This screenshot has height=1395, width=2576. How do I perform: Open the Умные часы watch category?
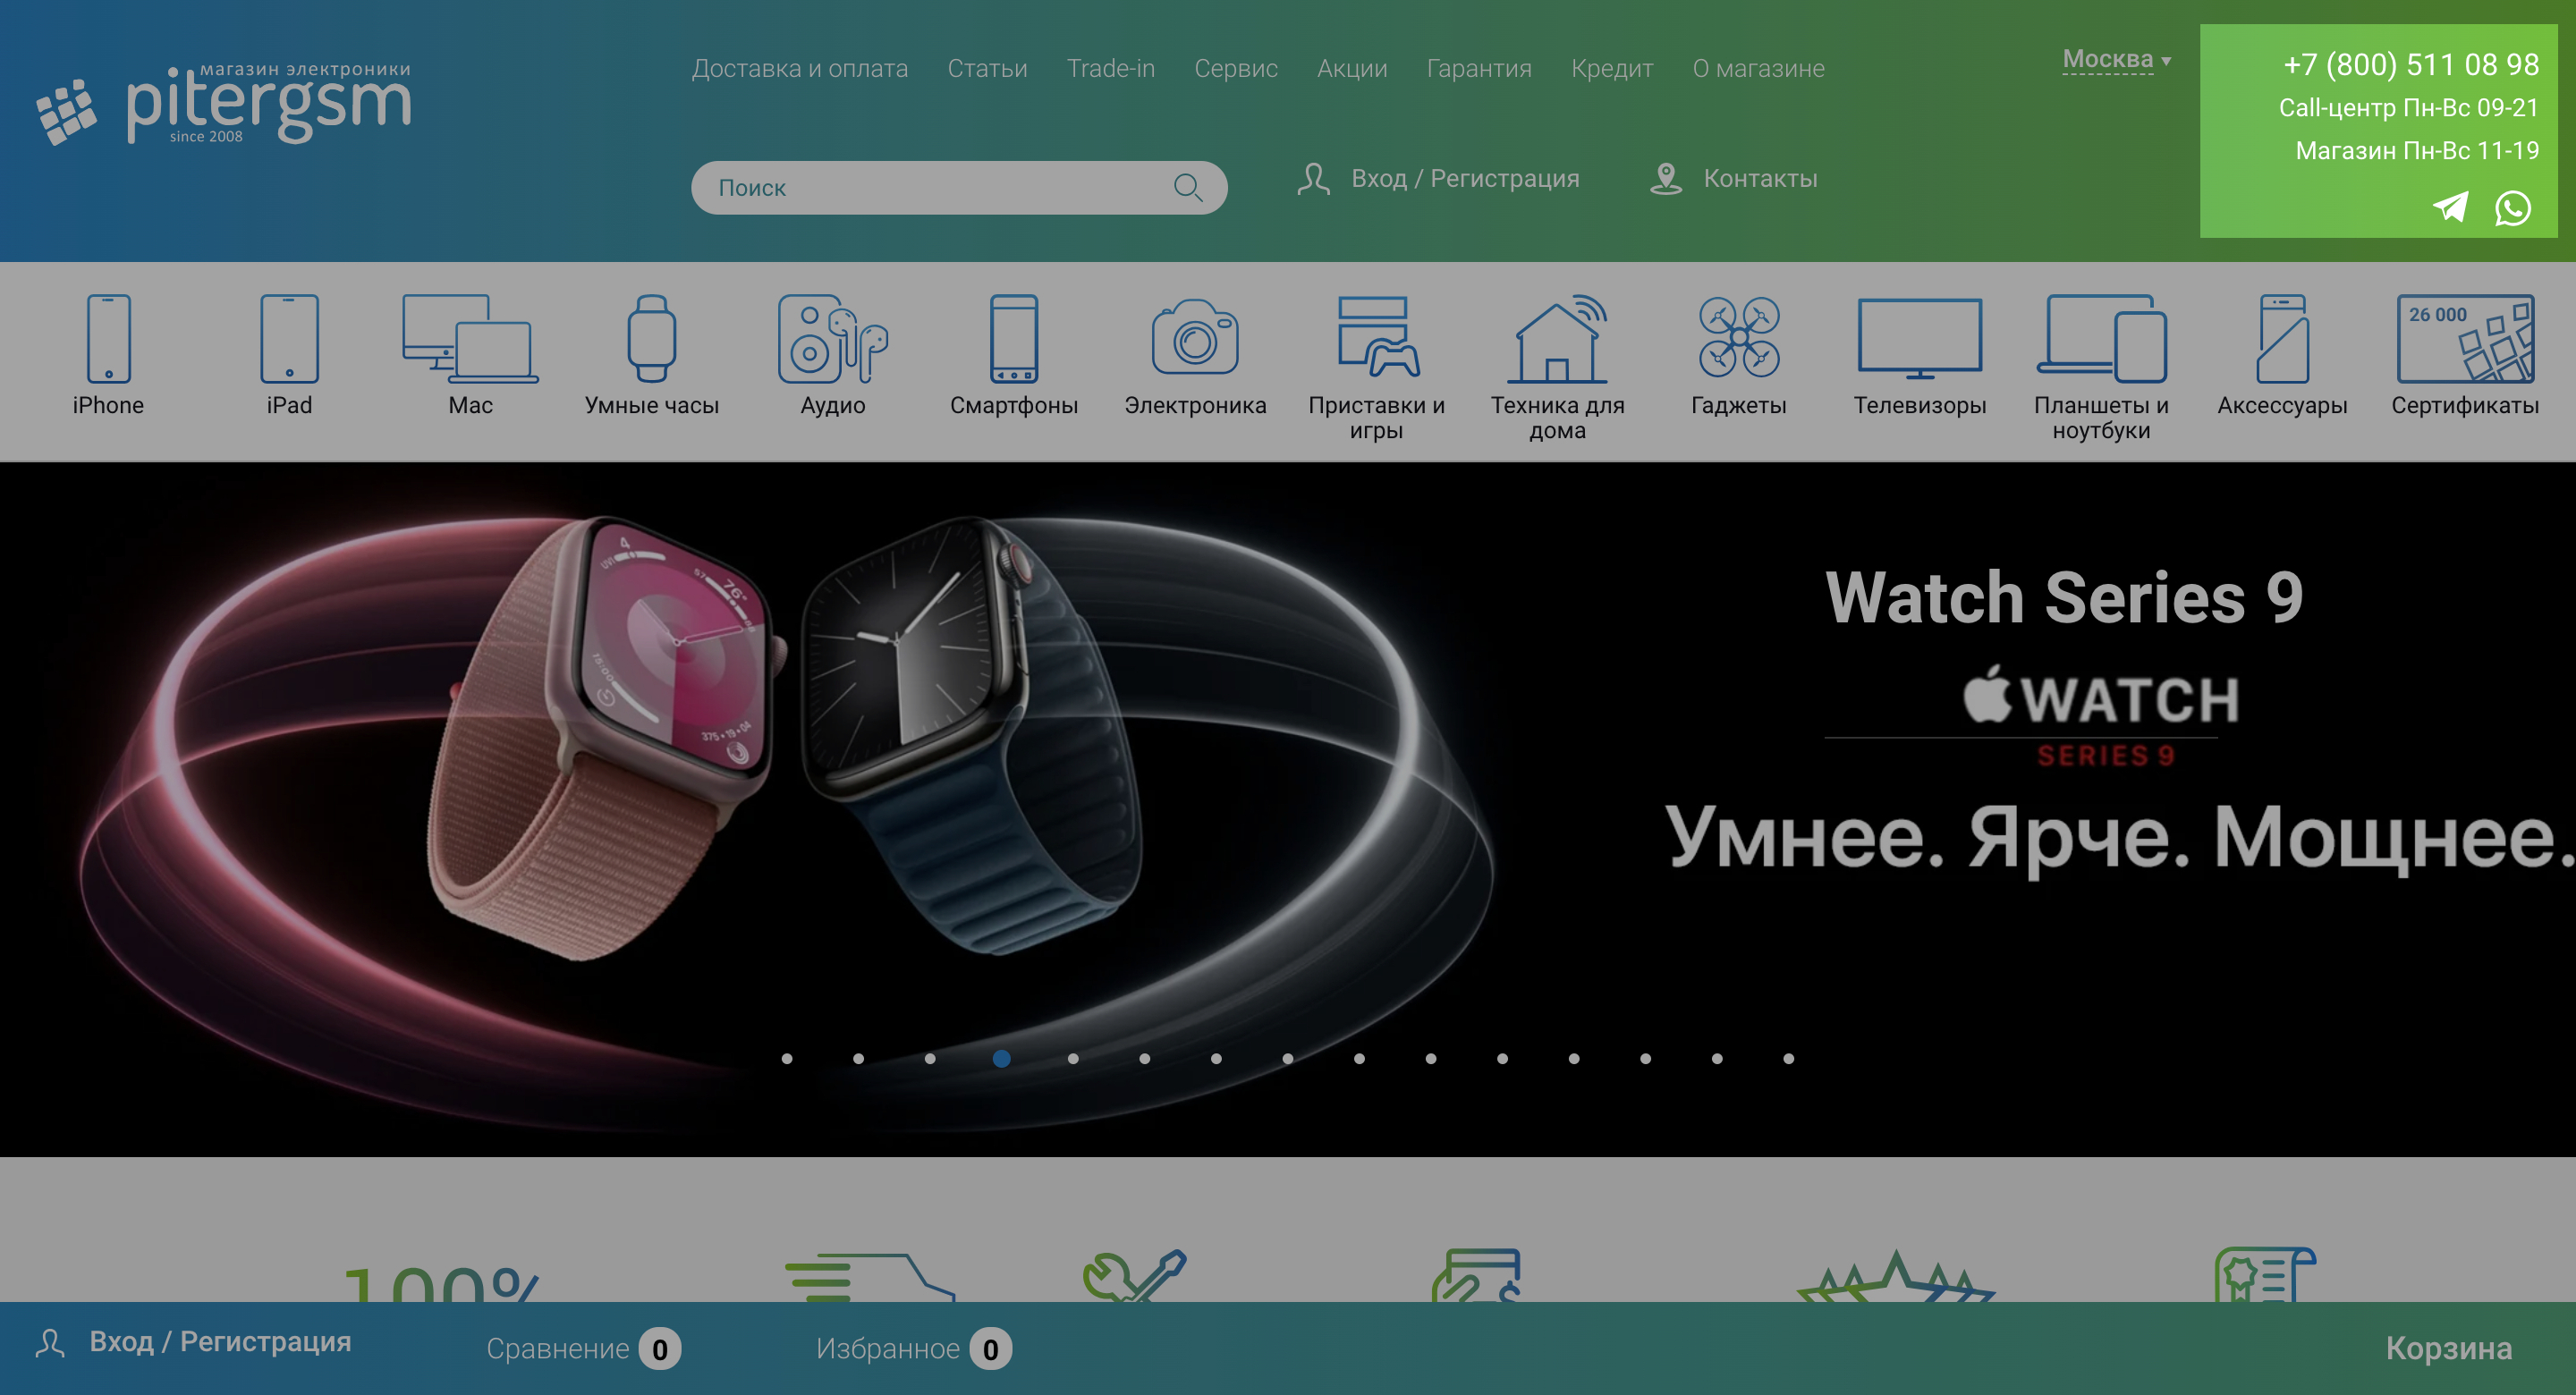tap(652, 339)
